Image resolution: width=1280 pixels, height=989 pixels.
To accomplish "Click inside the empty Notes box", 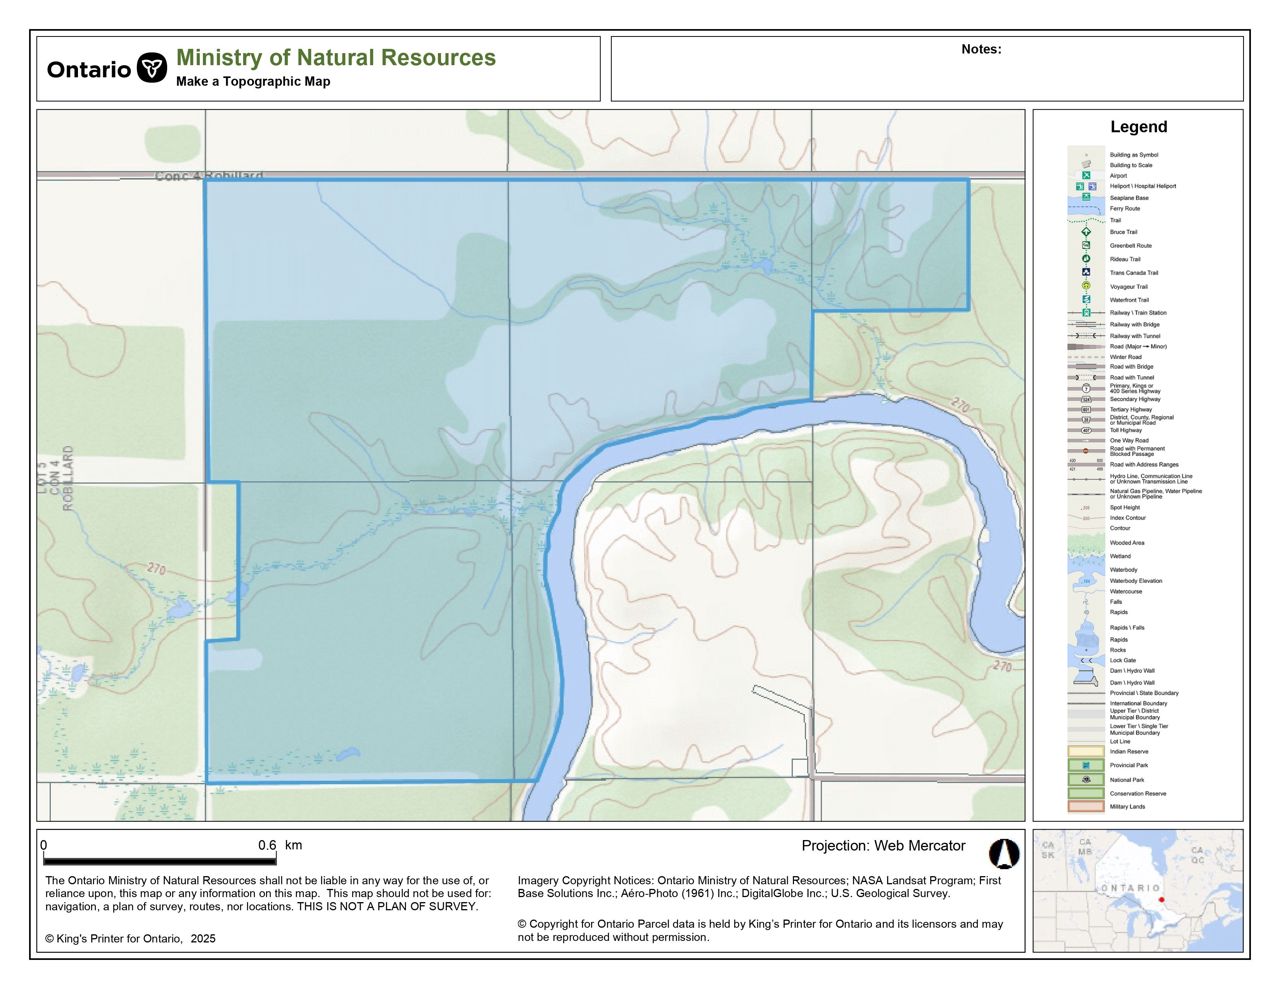I will (927, 76).
